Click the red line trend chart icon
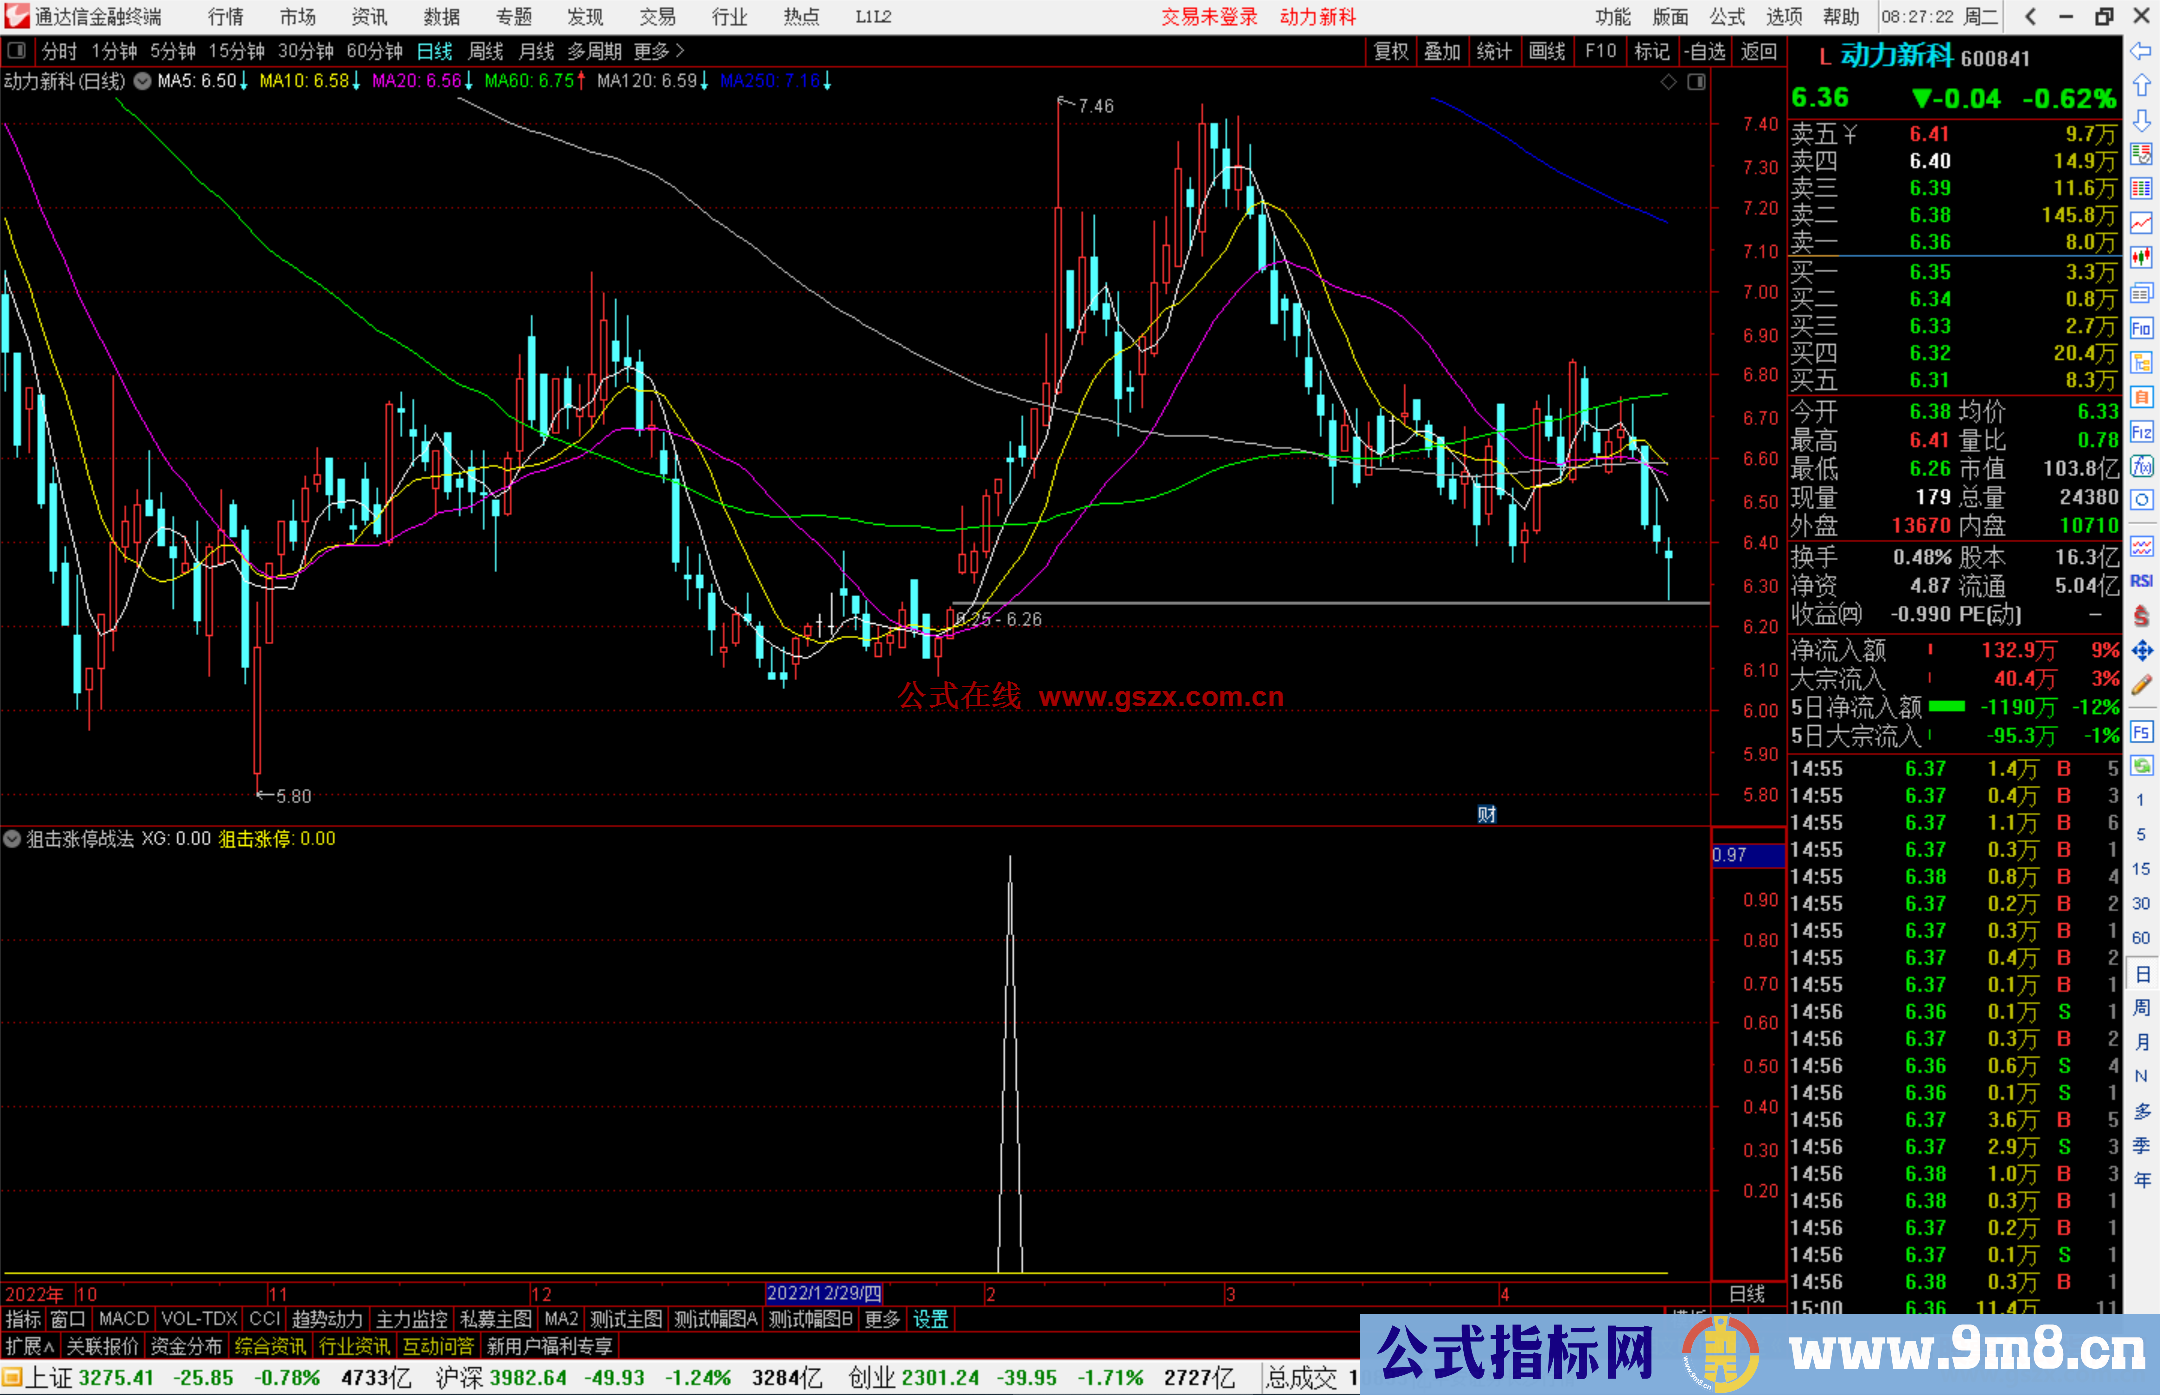 (2141, 223)
